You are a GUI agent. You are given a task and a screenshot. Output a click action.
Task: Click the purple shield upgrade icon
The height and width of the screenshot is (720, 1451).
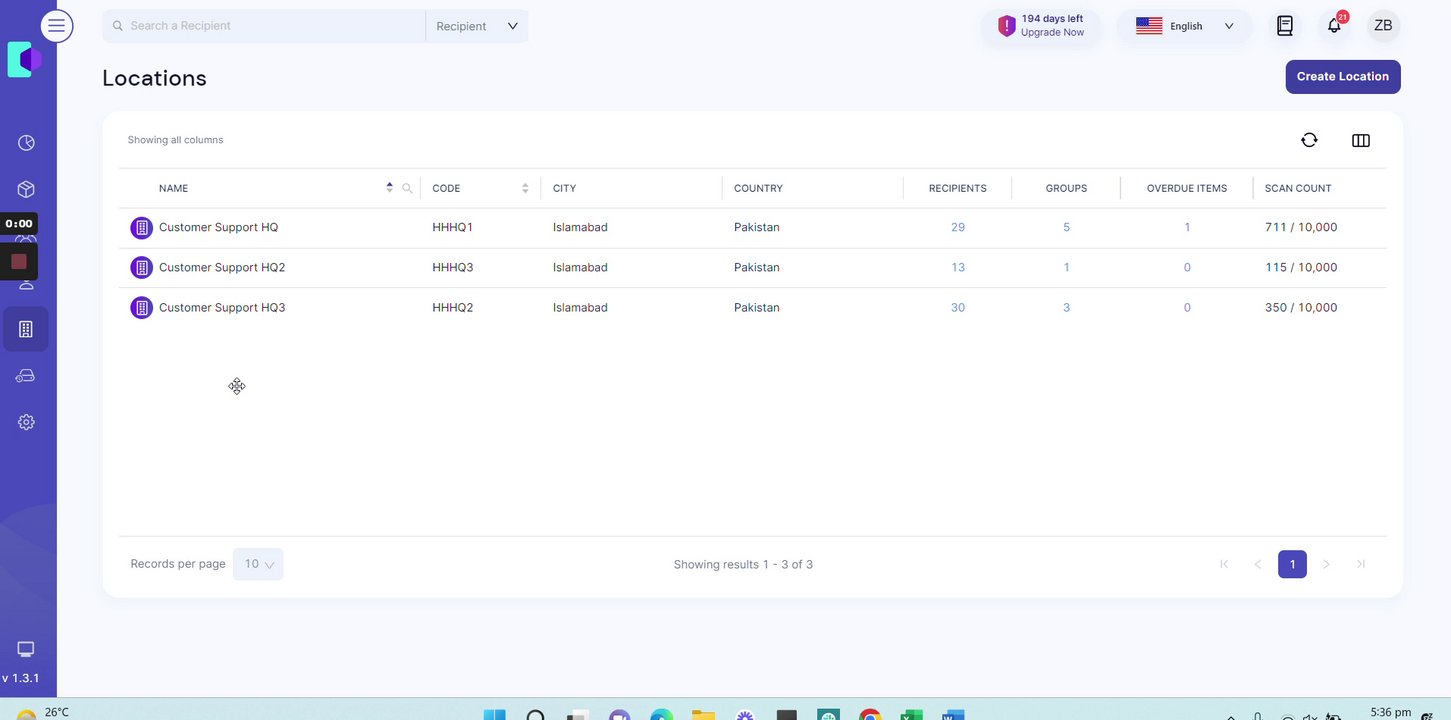[1006, 26]
